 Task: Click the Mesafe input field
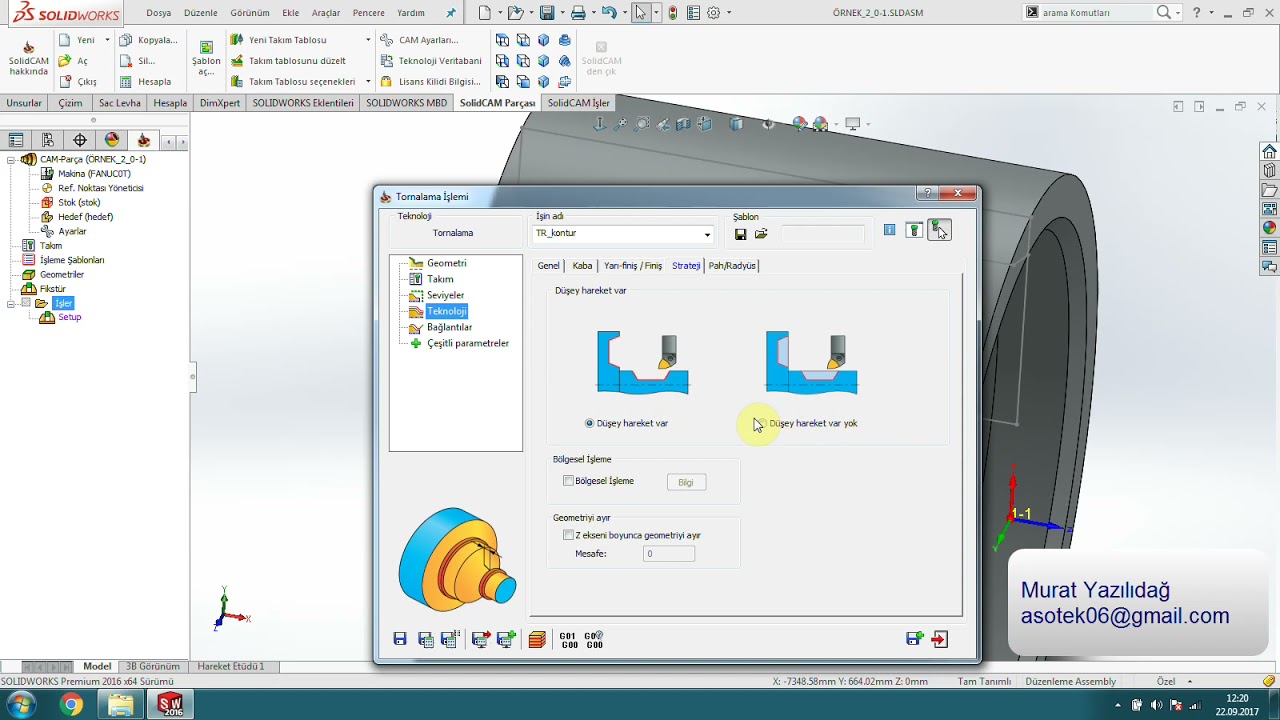click(669, 554)
